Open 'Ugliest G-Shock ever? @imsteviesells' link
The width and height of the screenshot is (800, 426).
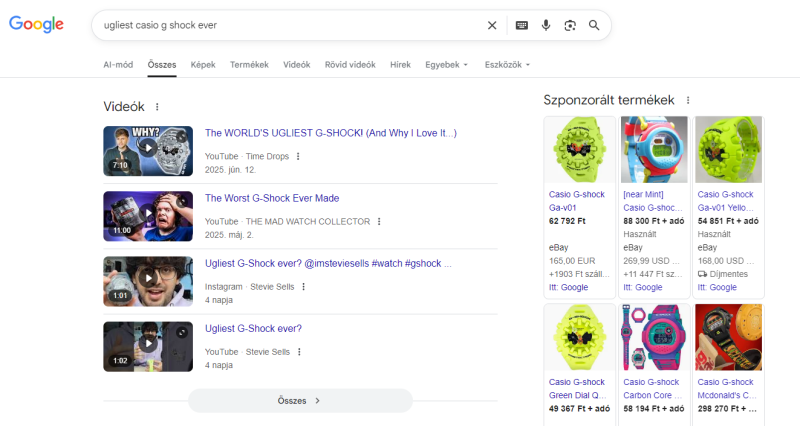click(328, 264)
